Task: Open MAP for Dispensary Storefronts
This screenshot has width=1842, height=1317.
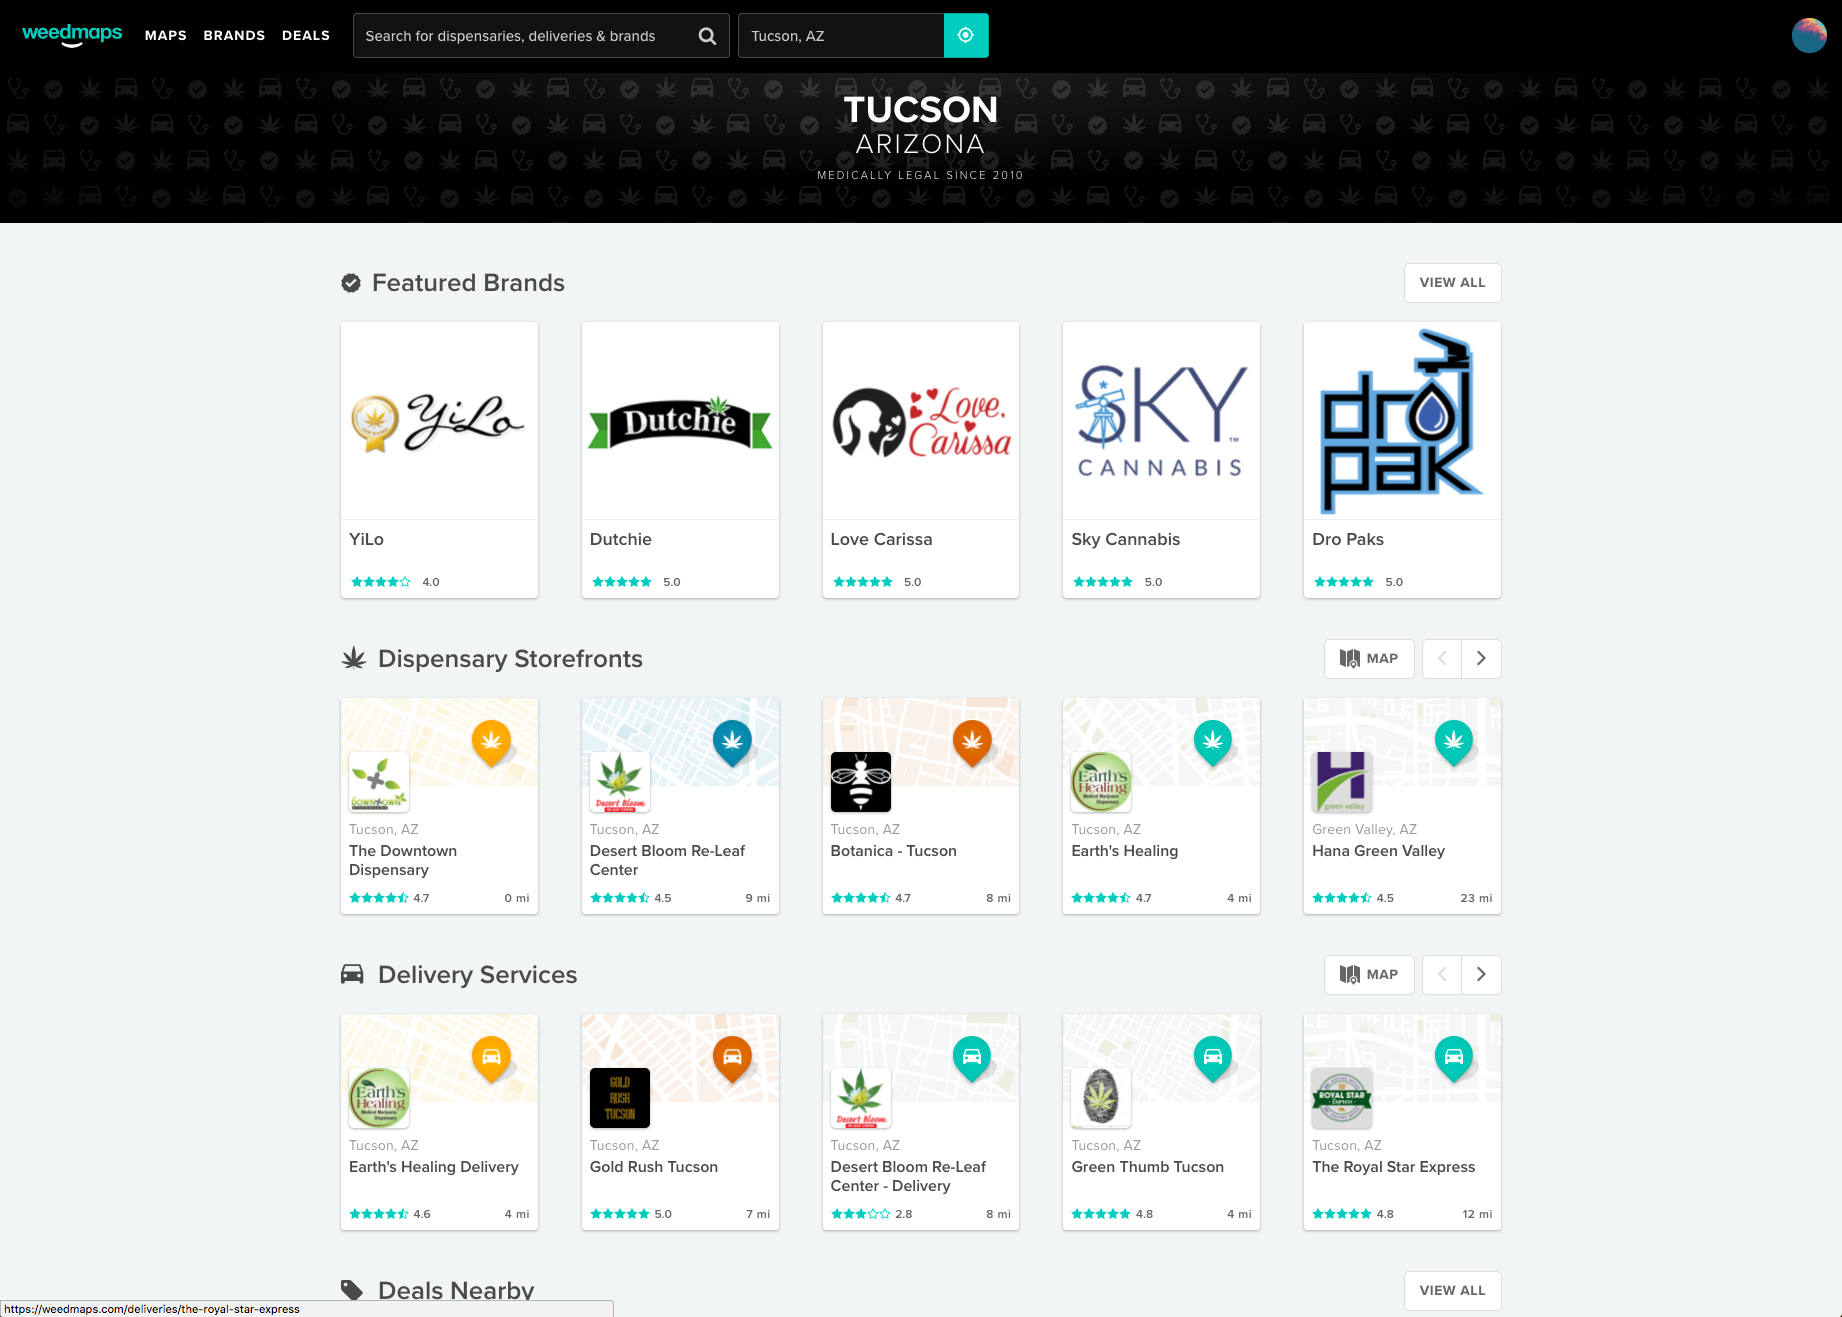Action: coord(1369,659)
